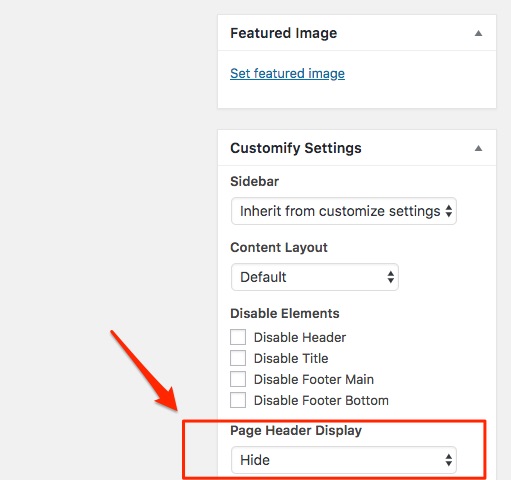Tick the Disable Footer Main checkbox
Viewport: 511px width, 480px height.
pyautogui.click(x=238, y=379)
